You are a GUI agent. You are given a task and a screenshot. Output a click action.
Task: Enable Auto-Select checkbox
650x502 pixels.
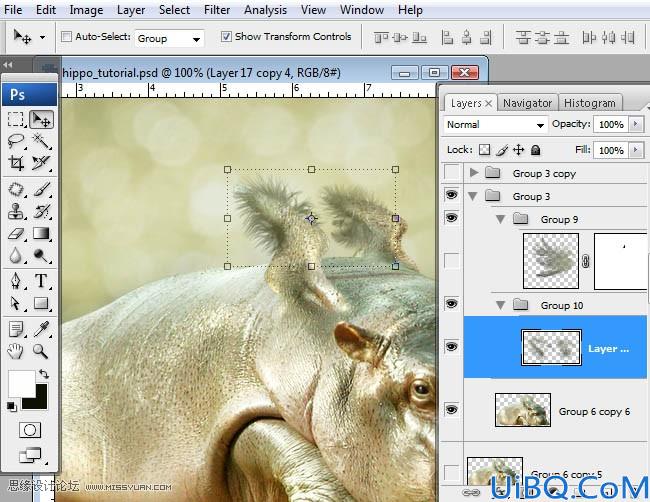(x=66, y=37)
